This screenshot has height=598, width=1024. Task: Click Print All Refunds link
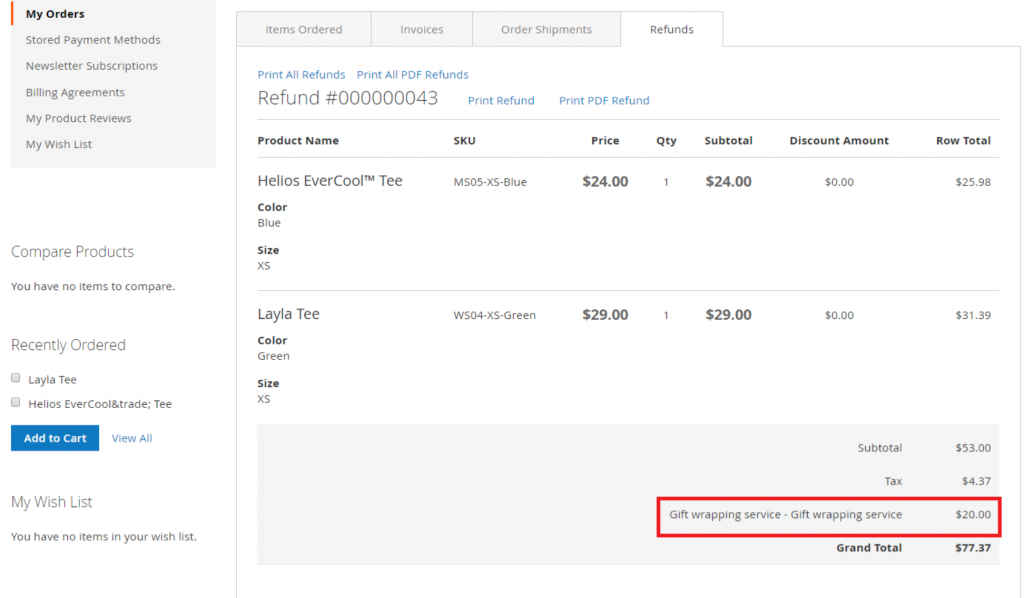click(301, 75)
